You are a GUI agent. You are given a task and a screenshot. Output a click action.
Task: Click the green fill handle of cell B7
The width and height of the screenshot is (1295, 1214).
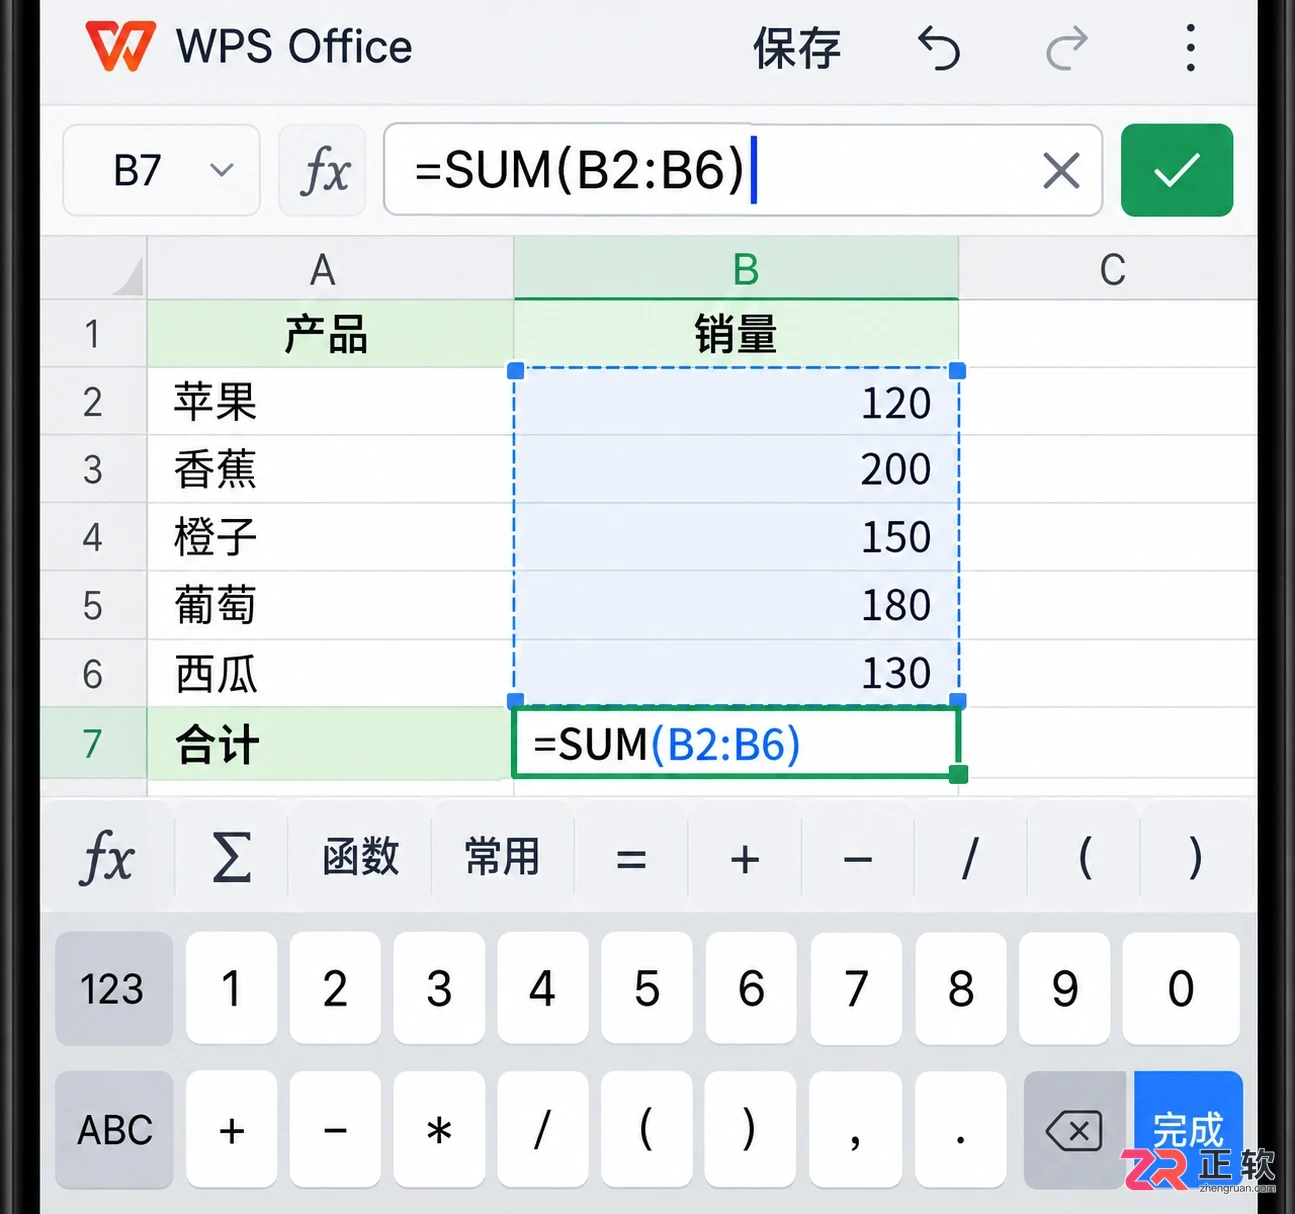click(x=958, y=774)
